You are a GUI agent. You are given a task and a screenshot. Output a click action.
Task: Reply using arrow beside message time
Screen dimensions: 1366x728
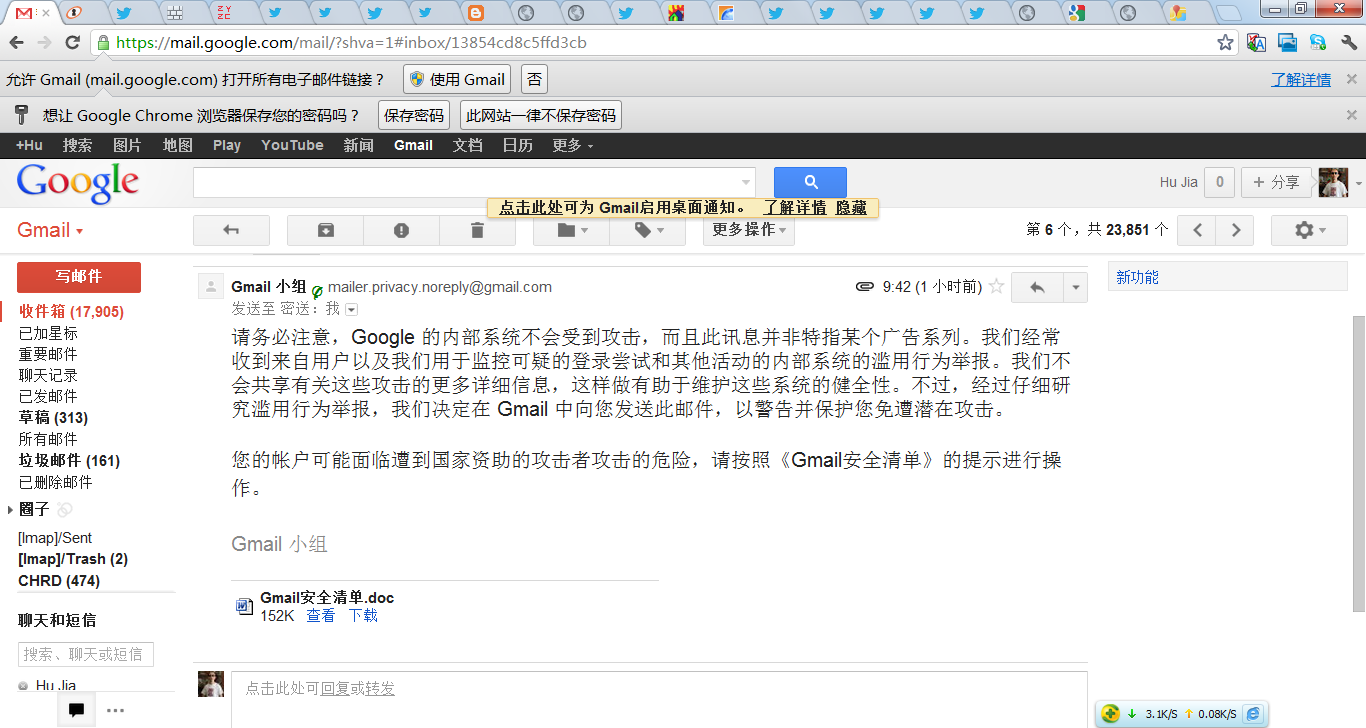[x=1037, y=287]
